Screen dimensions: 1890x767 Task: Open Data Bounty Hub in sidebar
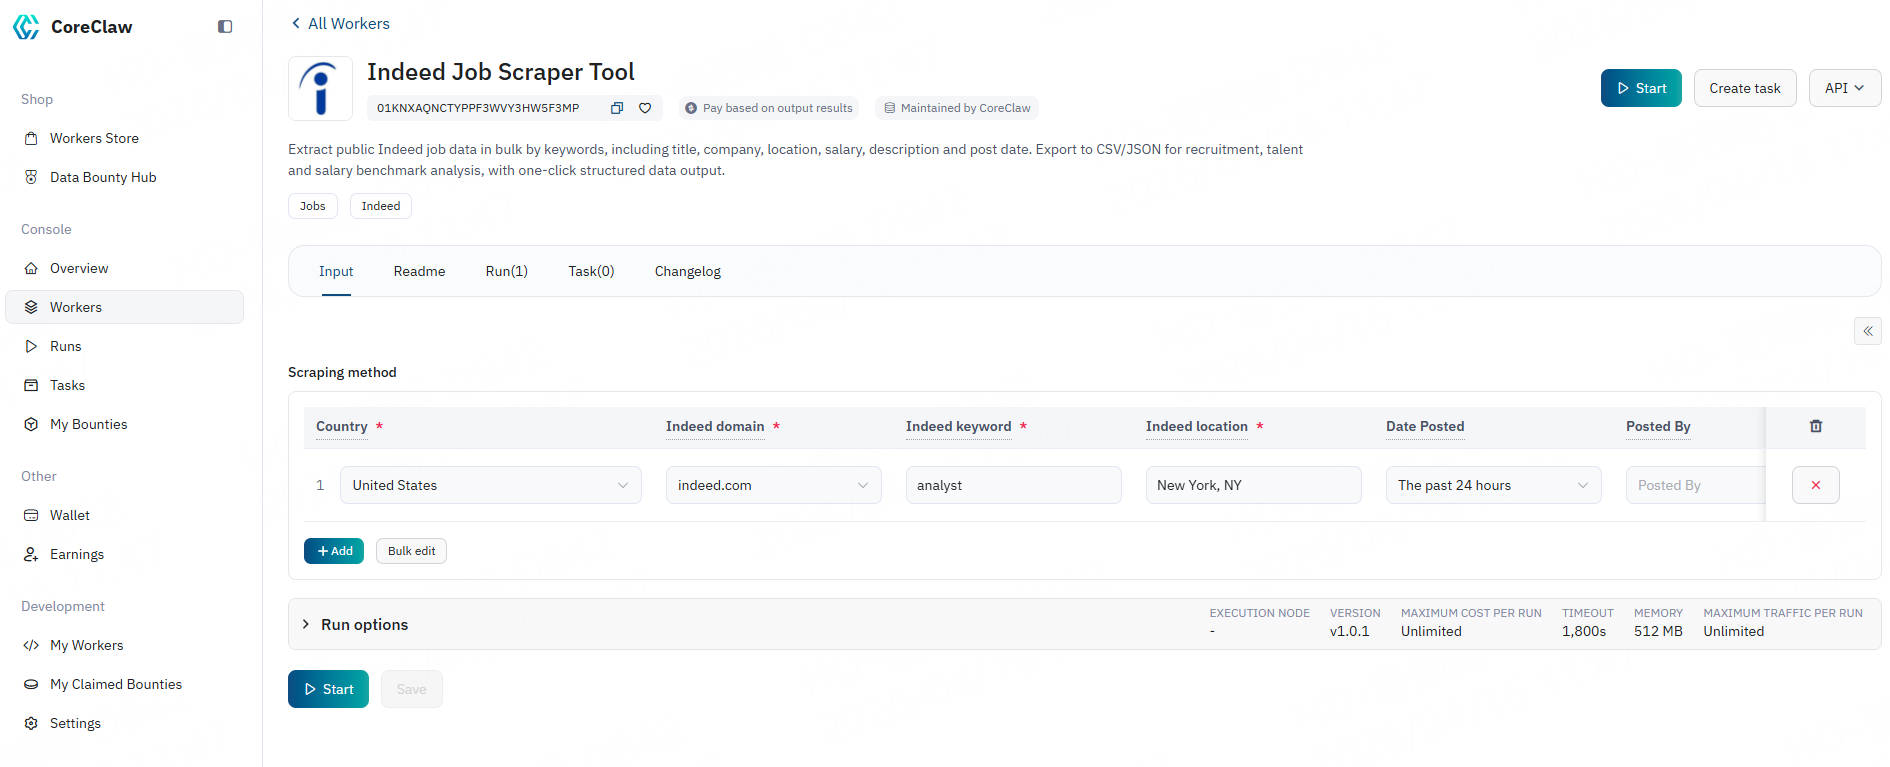coord(103,177)
